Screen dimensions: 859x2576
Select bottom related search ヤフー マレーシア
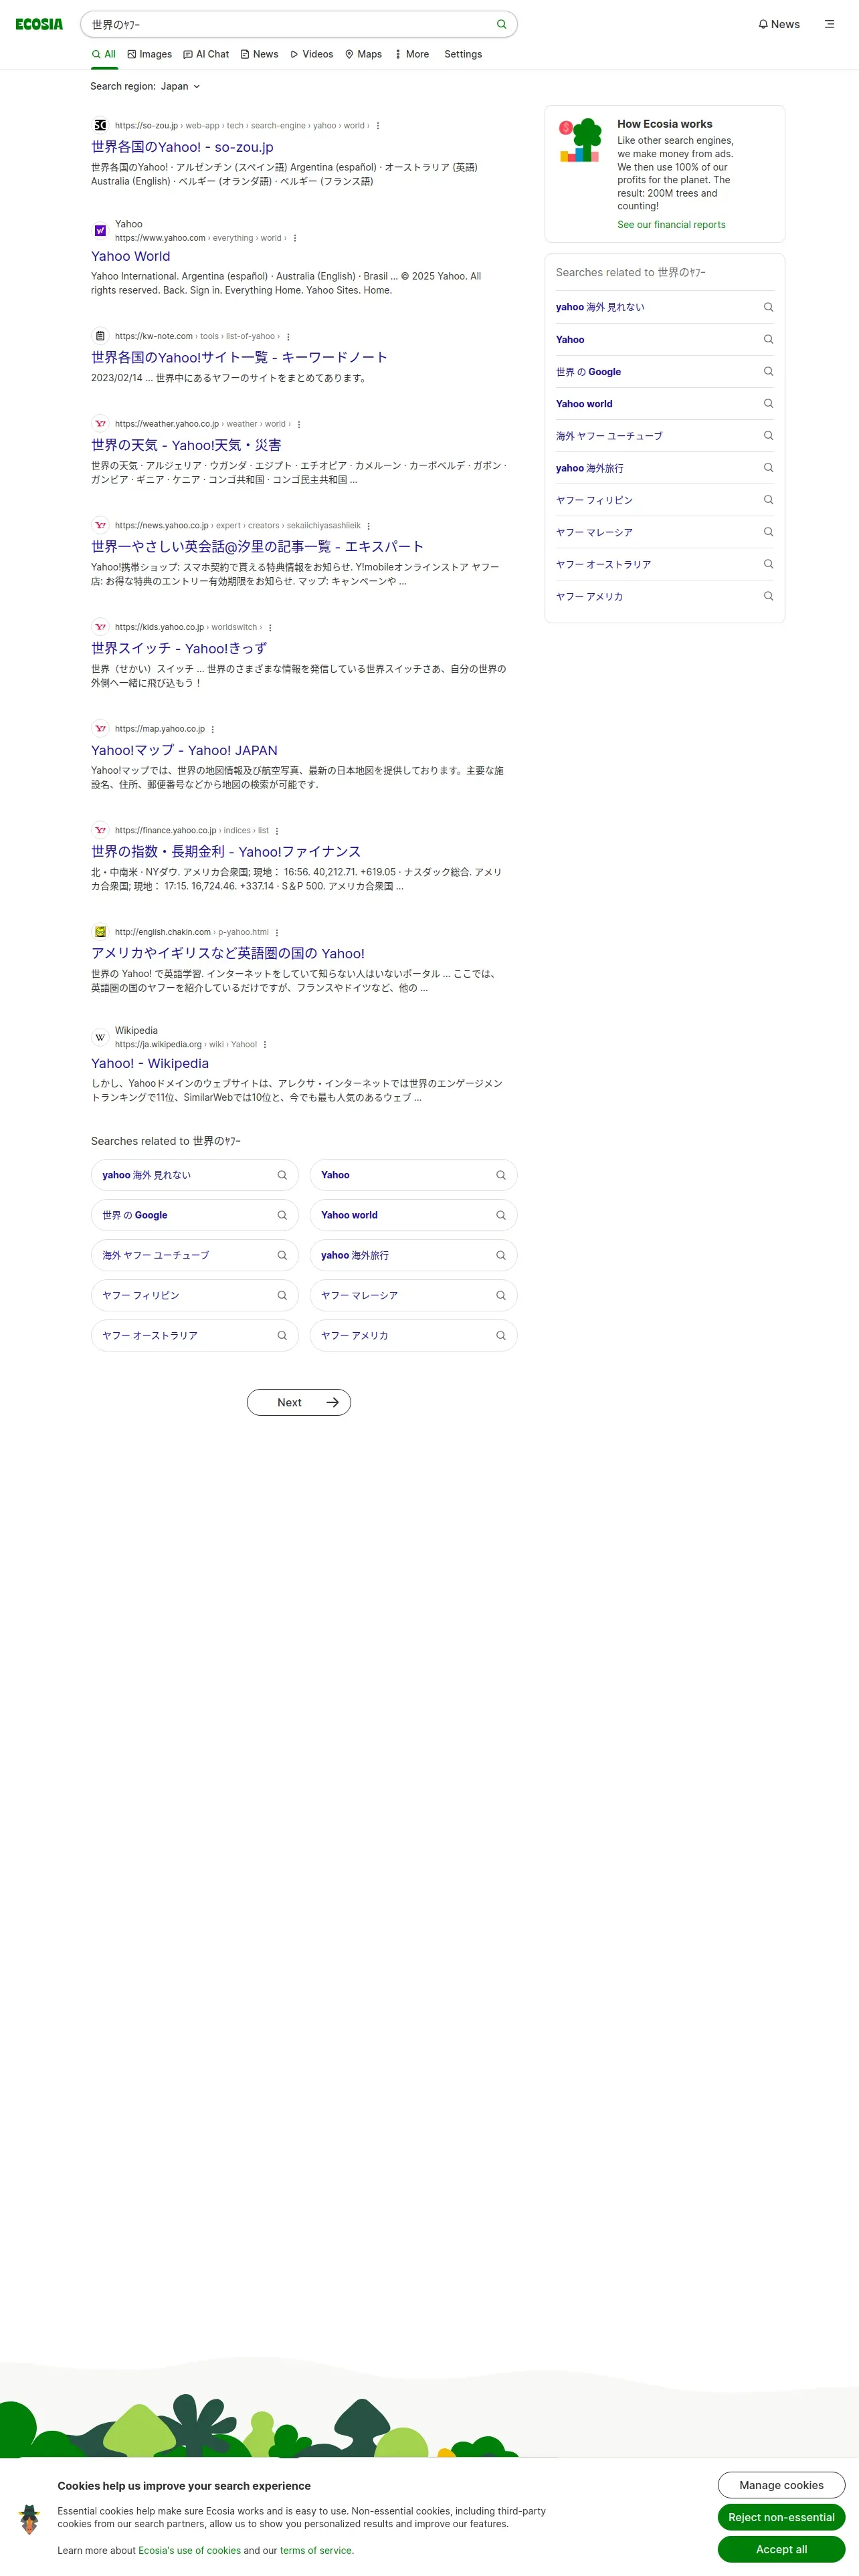click(413, 1295)
